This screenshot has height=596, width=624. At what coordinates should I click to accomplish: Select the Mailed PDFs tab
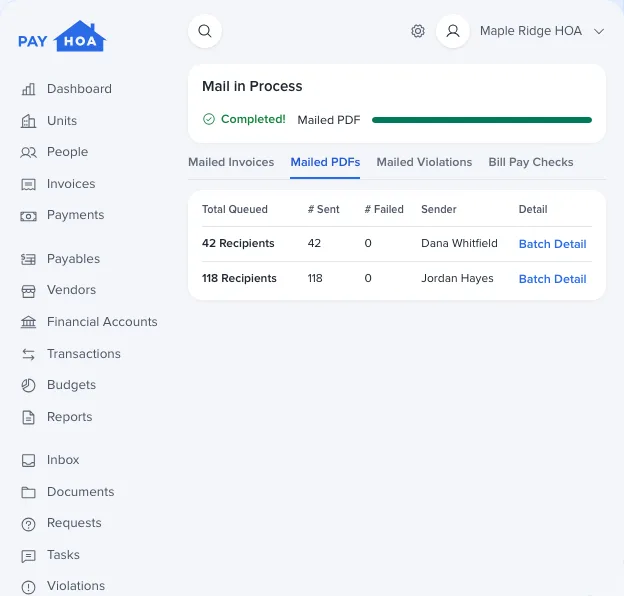click(325, 162)
